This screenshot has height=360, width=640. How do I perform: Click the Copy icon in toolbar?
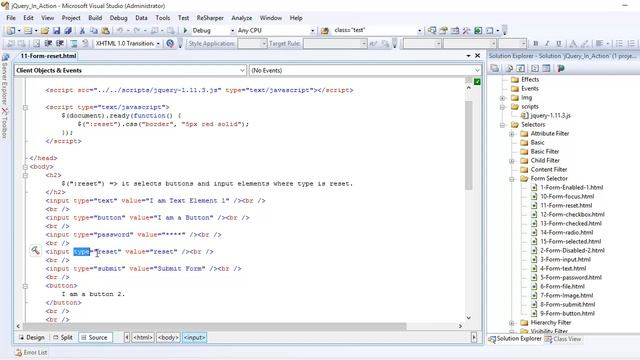pyautogui.click(x=94, y=31)
